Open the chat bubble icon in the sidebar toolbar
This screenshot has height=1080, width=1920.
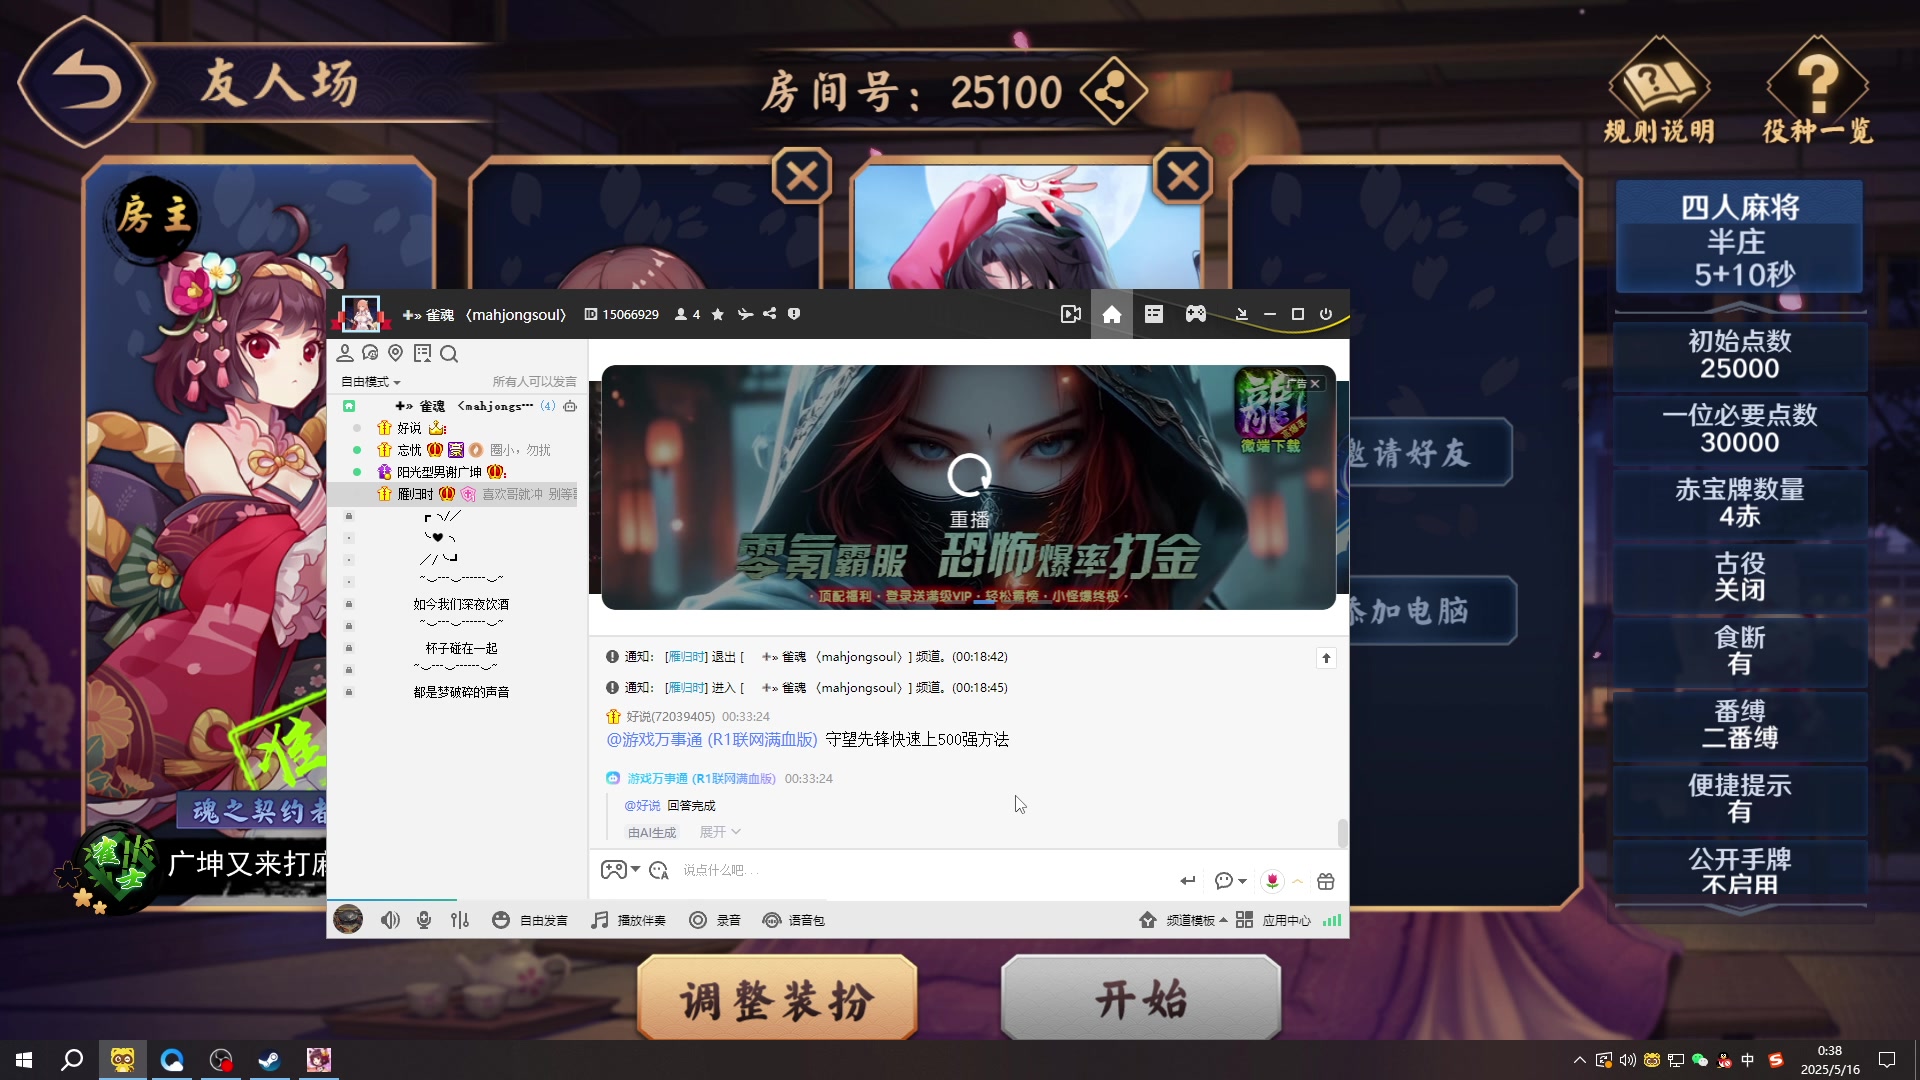370,353
